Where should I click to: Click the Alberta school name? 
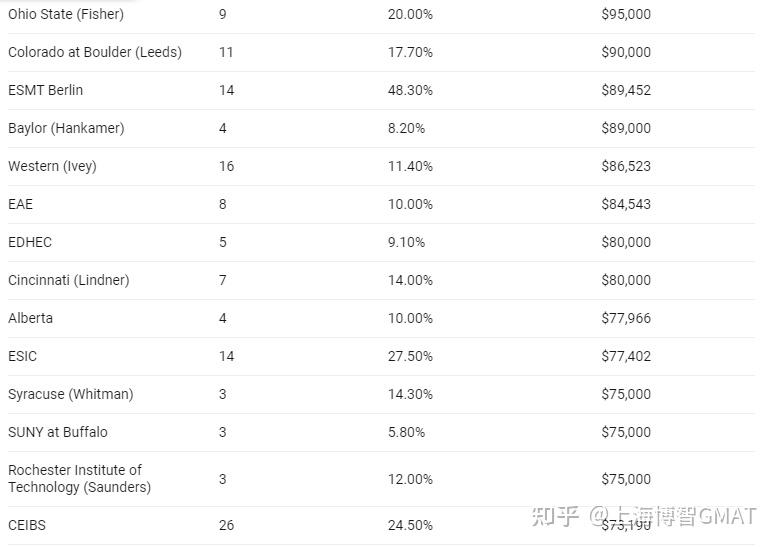31,318
